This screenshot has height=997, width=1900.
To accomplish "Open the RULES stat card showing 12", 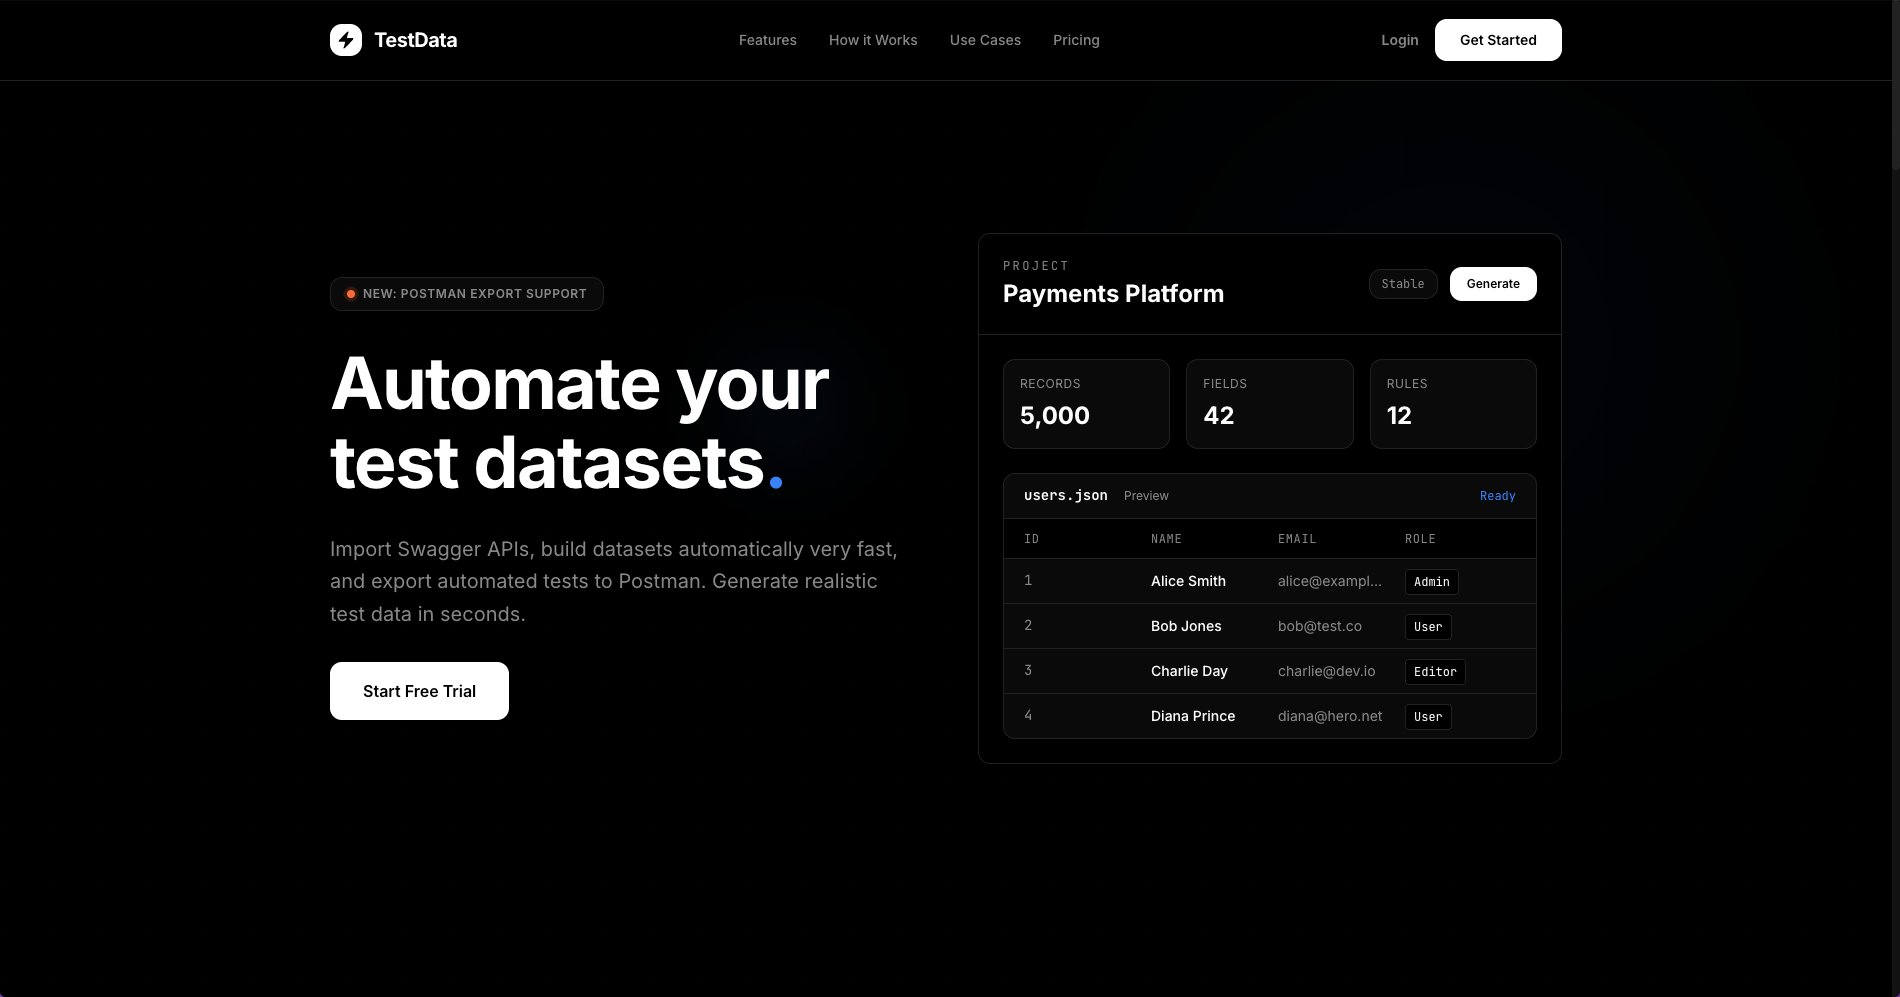I will pyautogui.click(x=1452, y=403).
